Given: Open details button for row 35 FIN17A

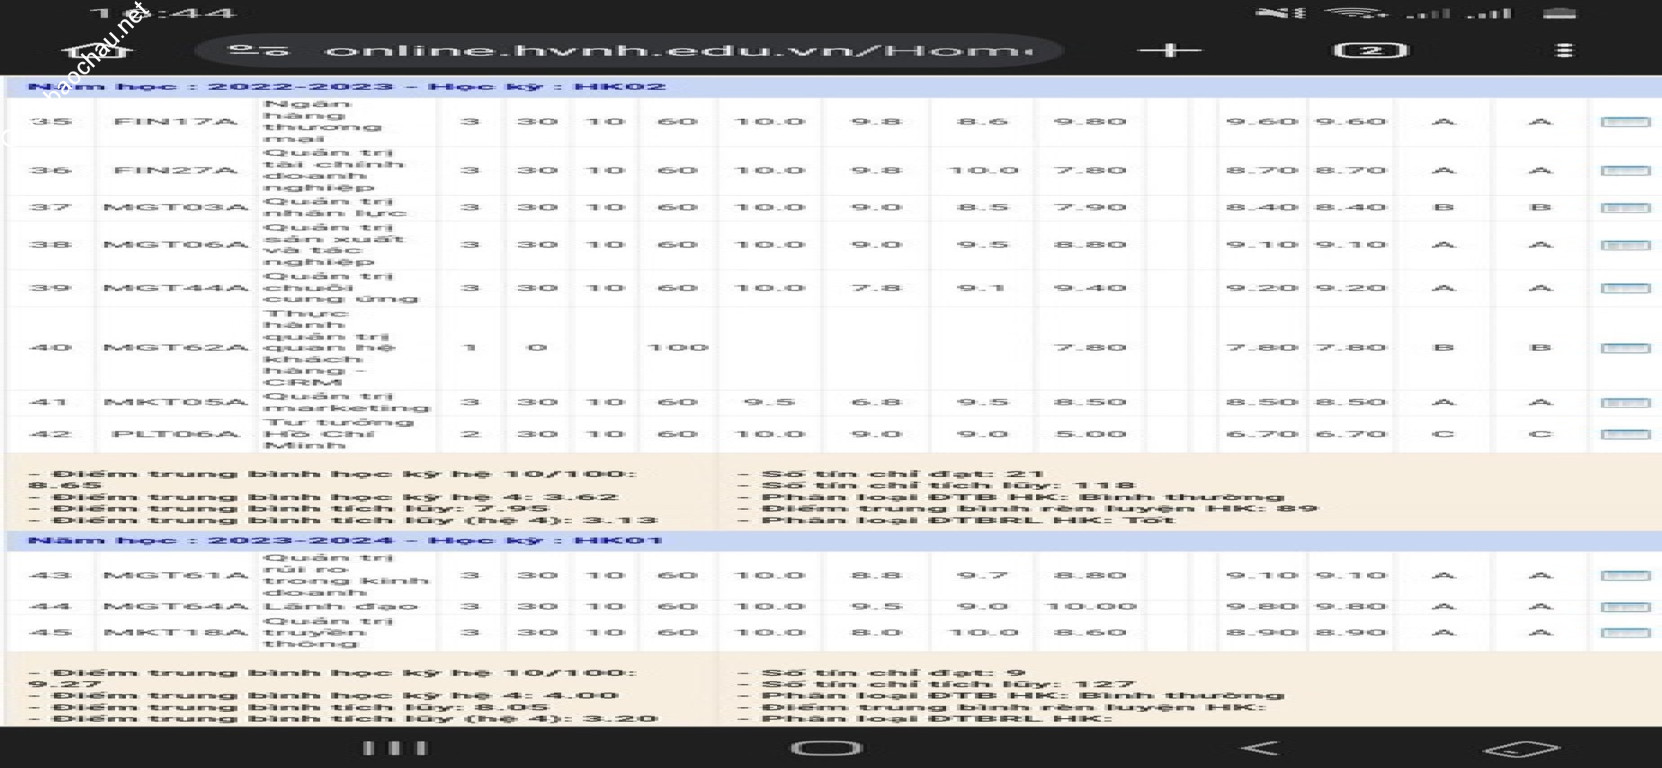Looking at the screenshot, I should tap(1625, 122).
